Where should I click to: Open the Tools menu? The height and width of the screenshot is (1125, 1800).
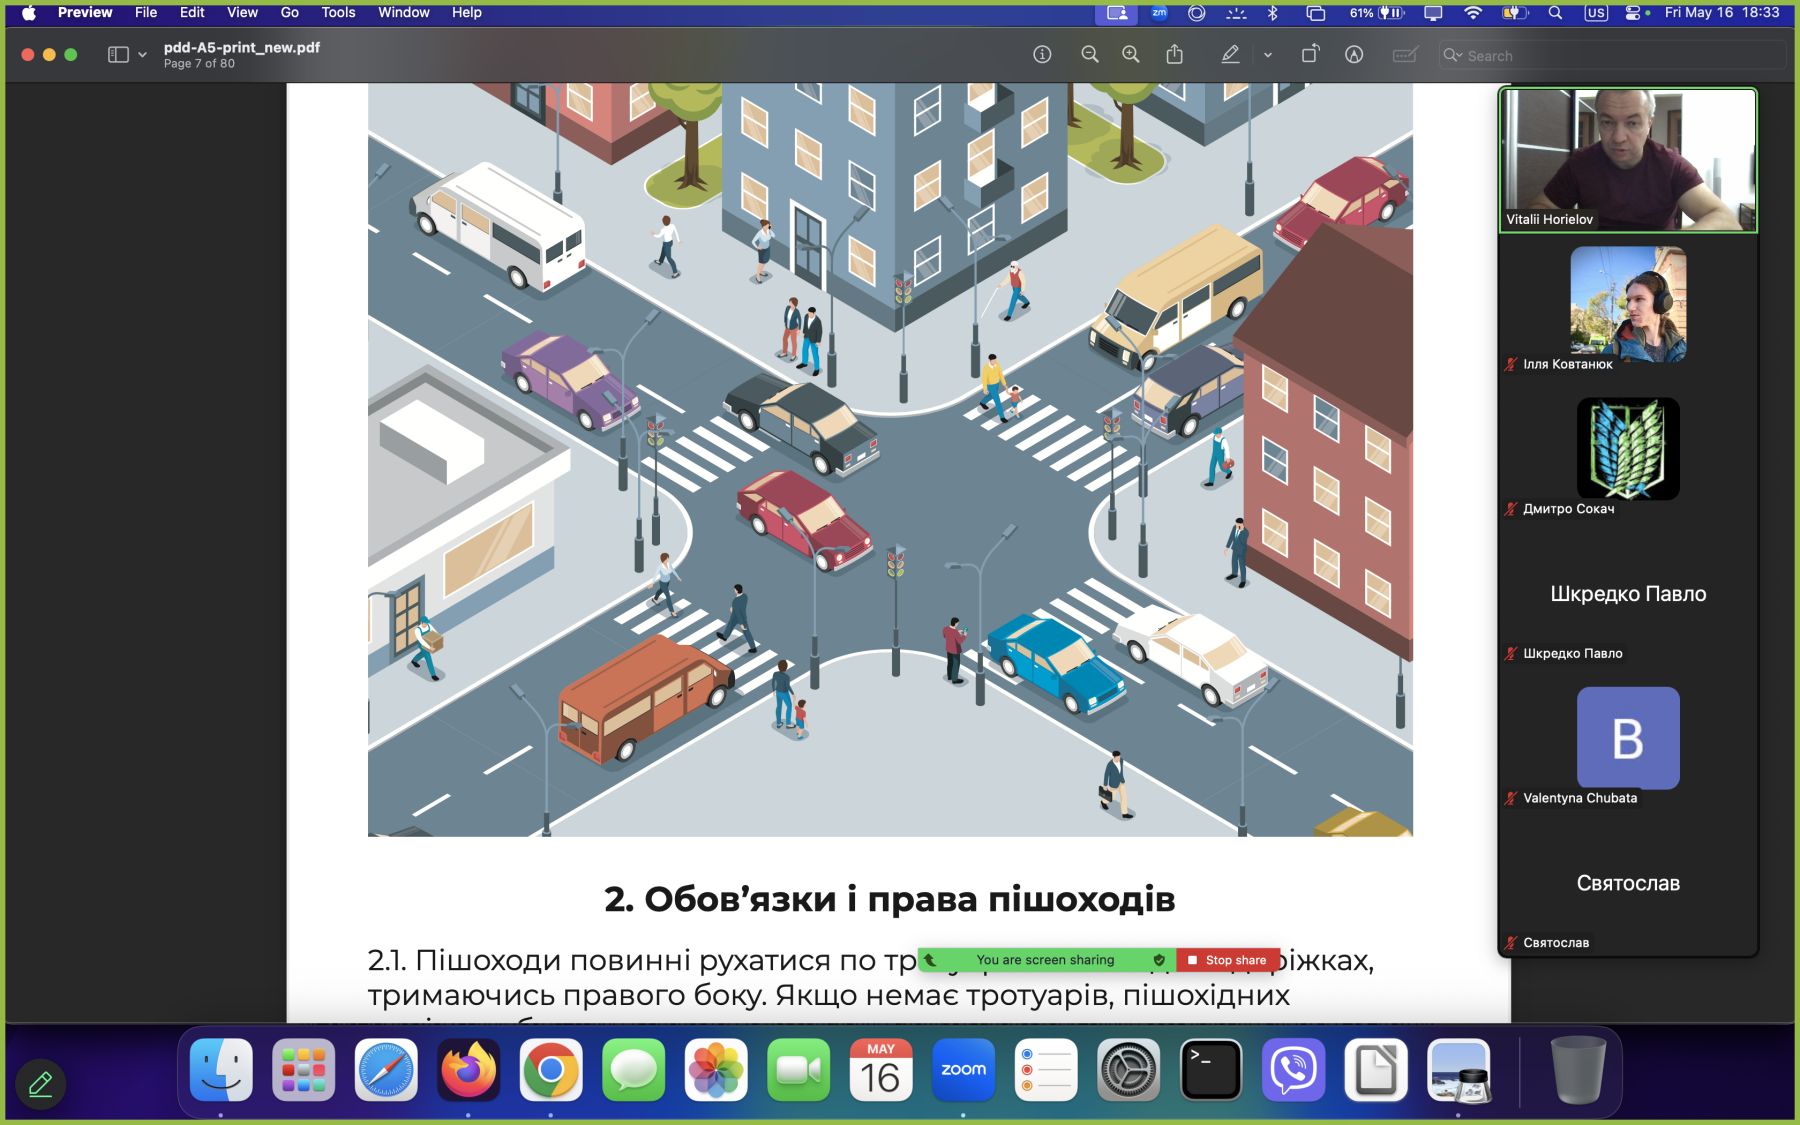point(338,13)
